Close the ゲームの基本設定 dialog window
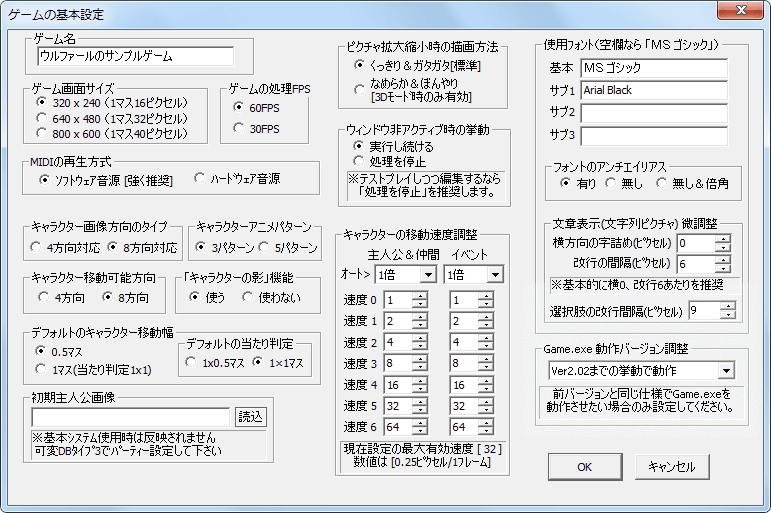 pyautogui.click(x=743, y=13)
